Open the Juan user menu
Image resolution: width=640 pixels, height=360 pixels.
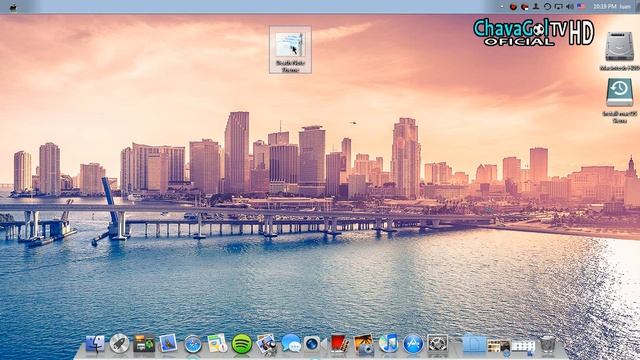(x=625, y=7)
